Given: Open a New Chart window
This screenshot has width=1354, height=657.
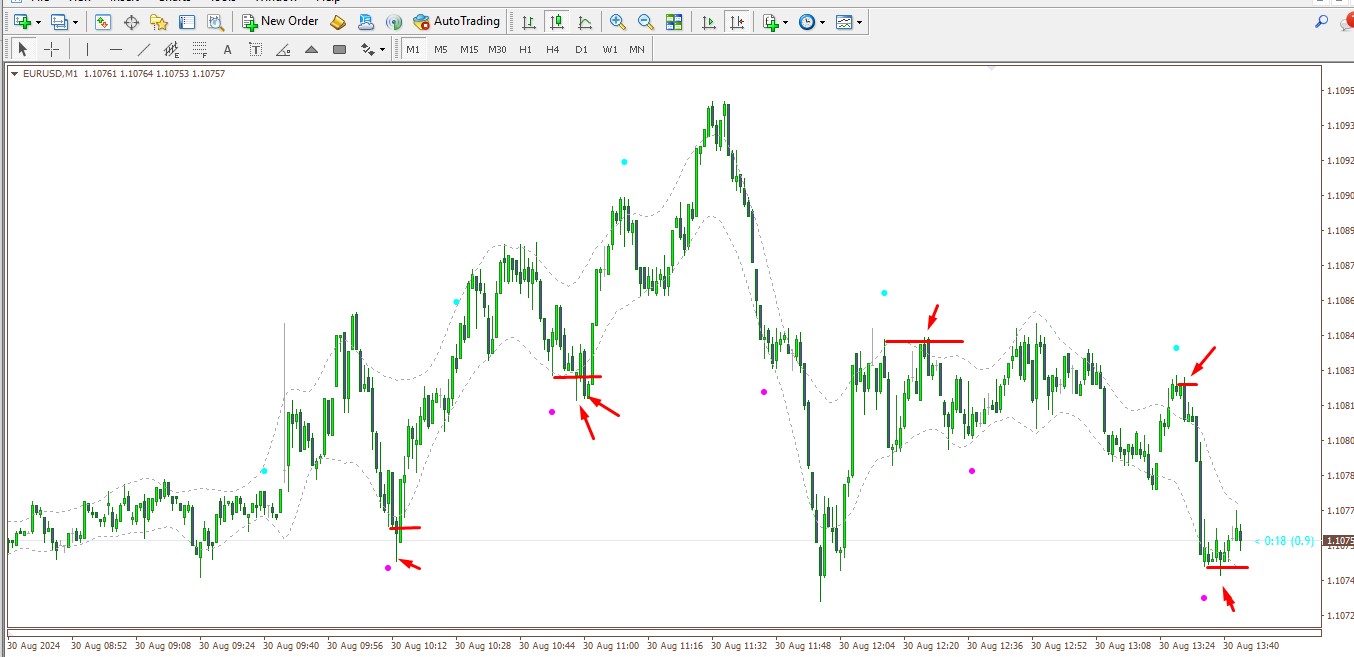Looking at the screenshot, I should (x=21, y=21).
